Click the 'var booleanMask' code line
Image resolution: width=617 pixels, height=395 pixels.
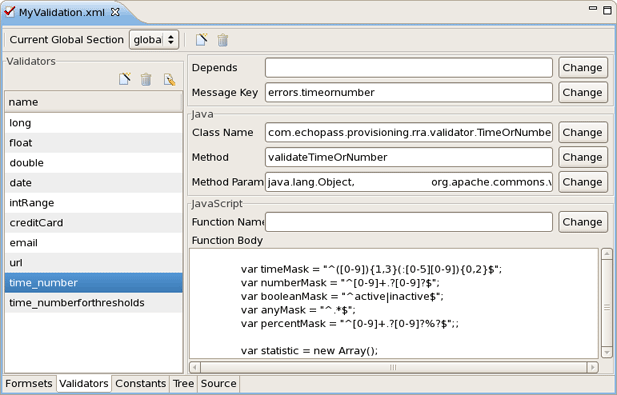click(x=342, y=297)
